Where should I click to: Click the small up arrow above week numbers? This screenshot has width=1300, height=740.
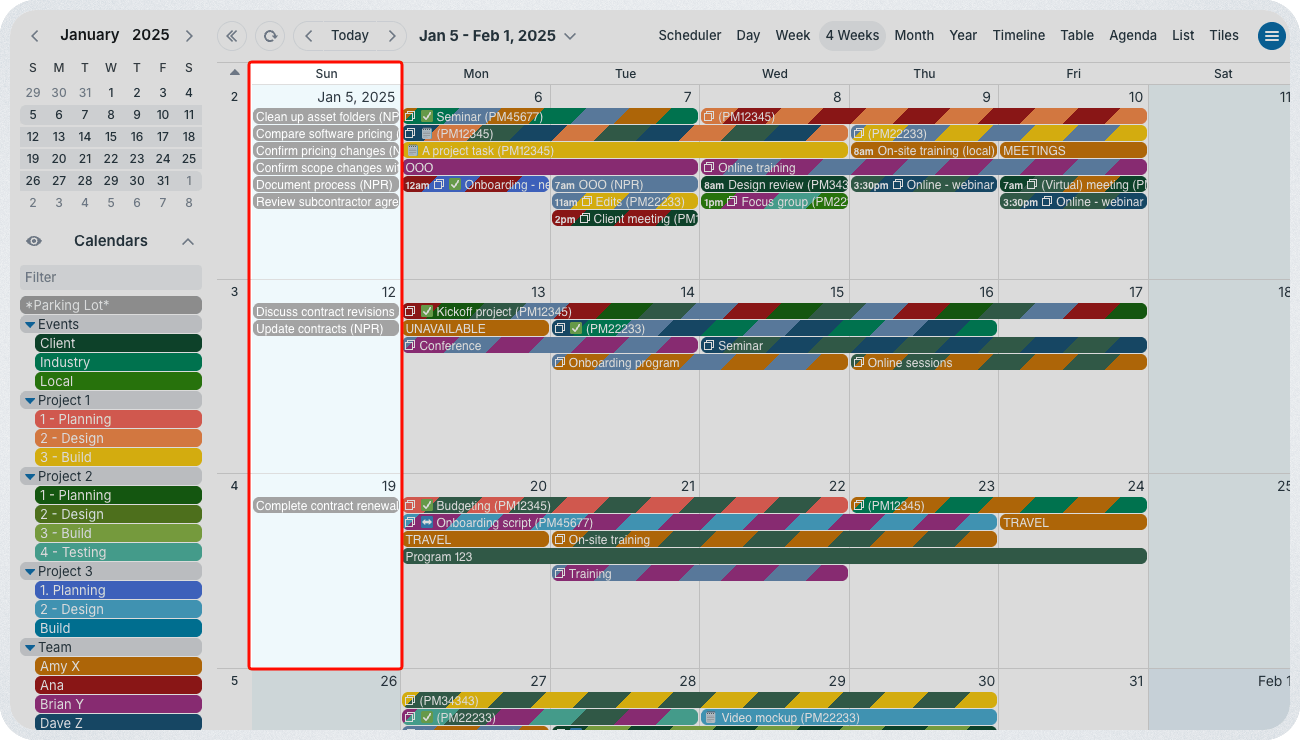[x=234, y=73]
